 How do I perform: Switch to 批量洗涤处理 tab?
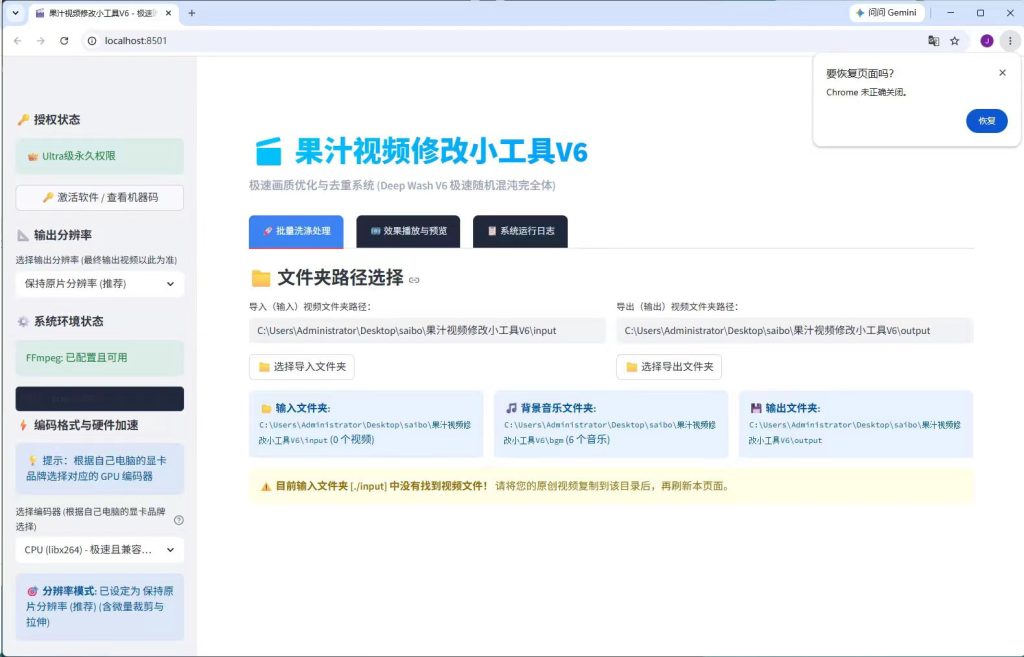coord(296,231)
